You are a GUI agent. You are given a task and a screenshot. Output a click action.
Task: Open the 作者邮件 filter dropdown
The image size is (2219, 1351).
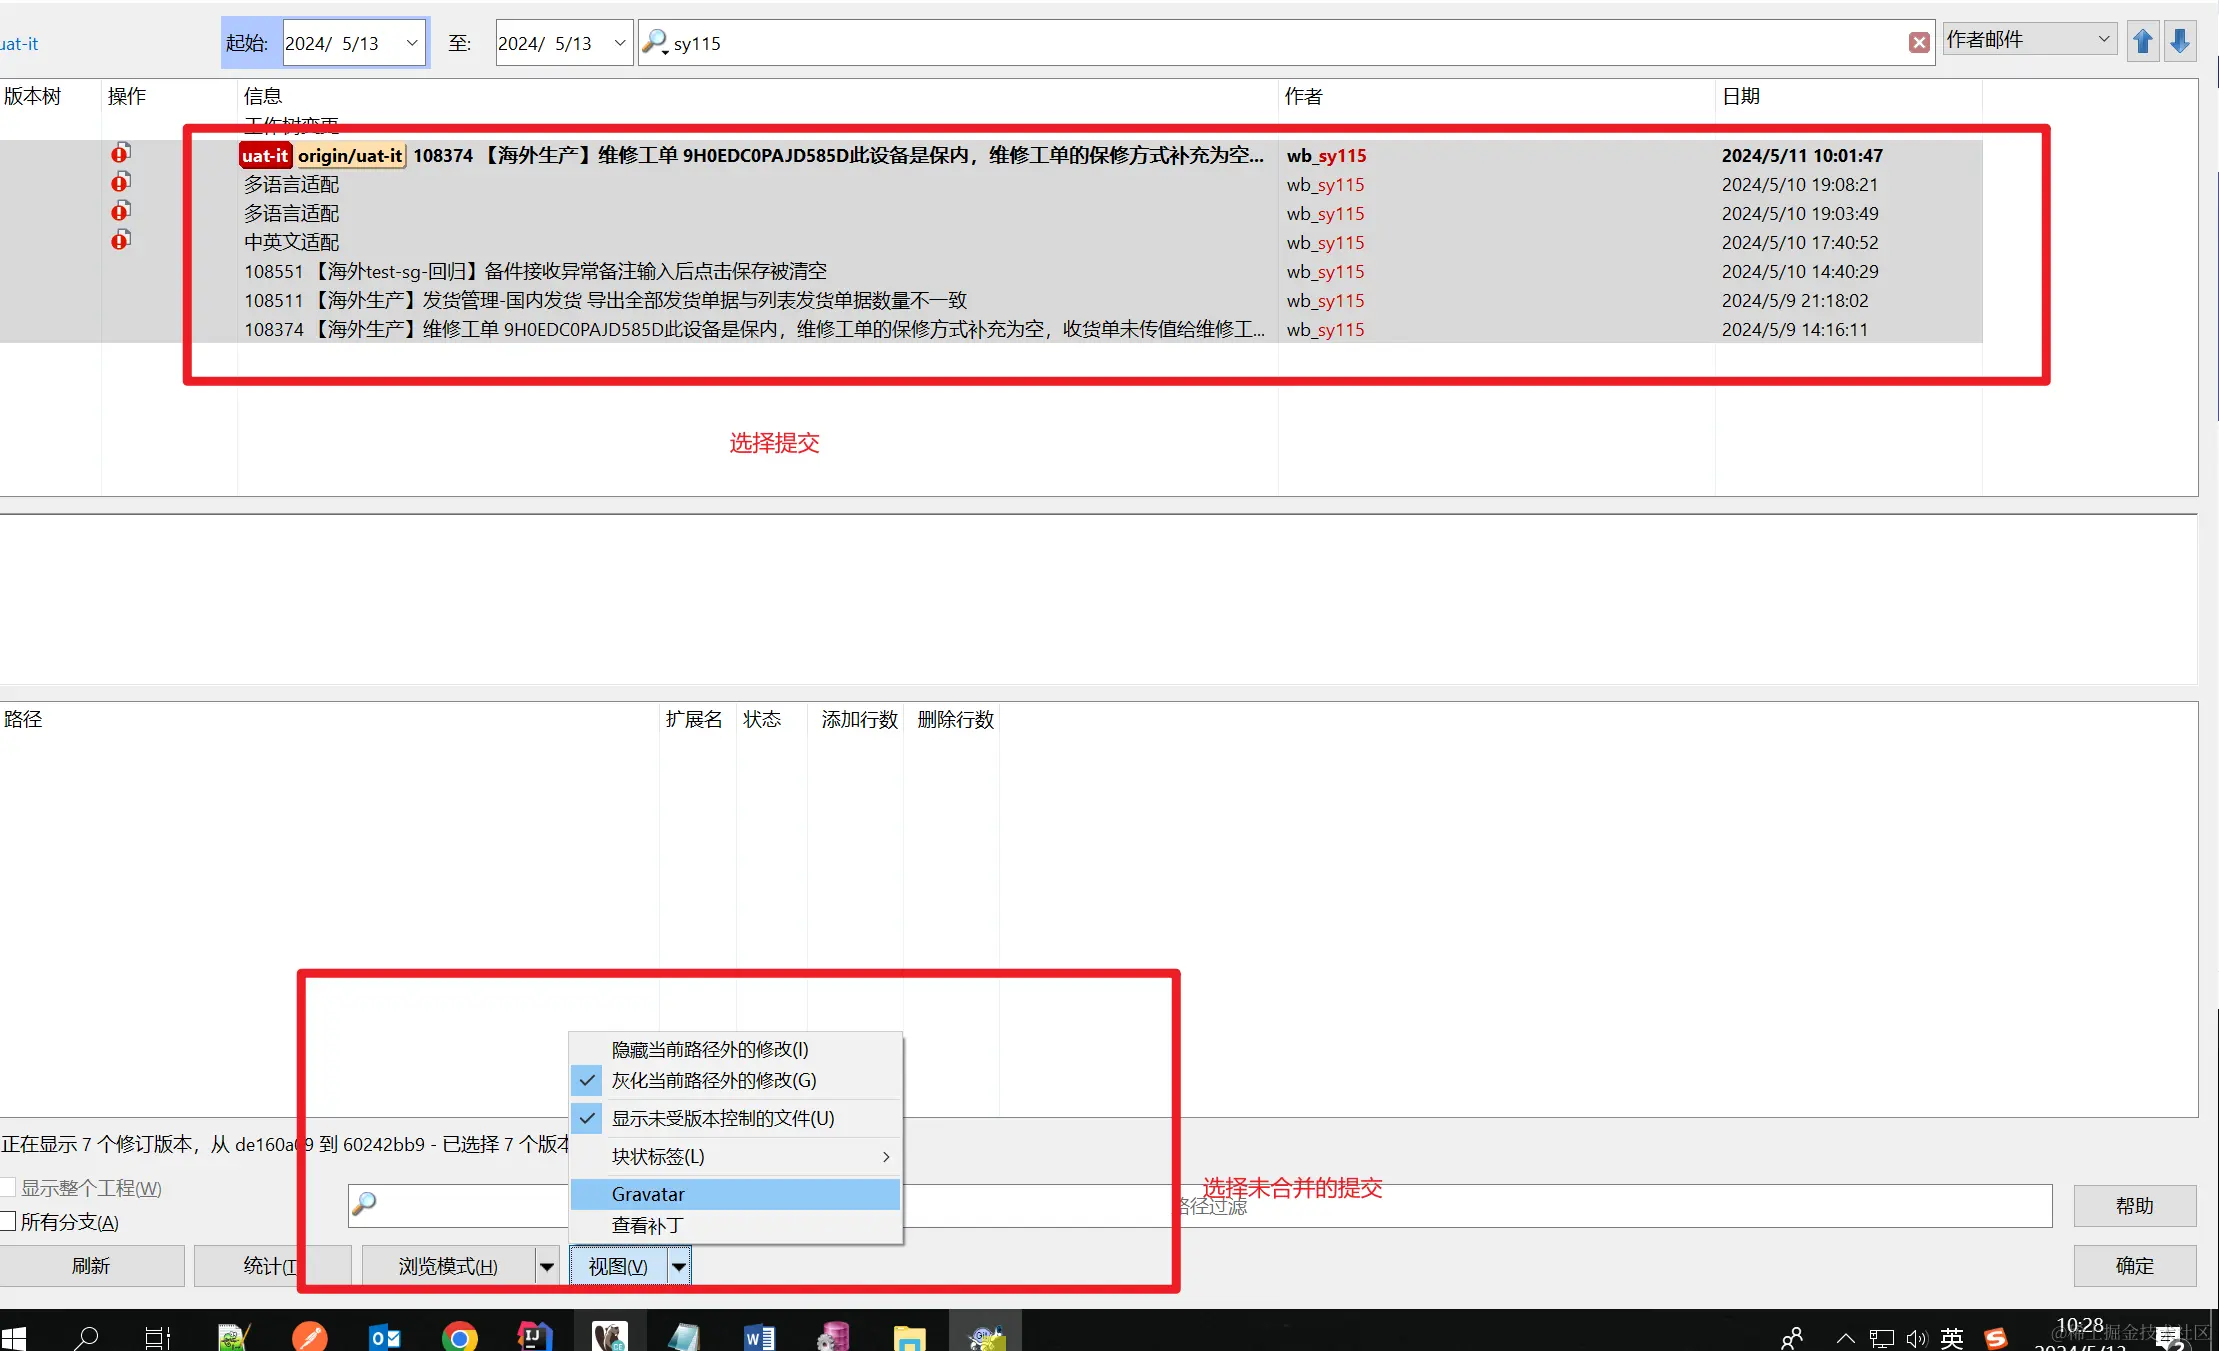(2029, 39)
